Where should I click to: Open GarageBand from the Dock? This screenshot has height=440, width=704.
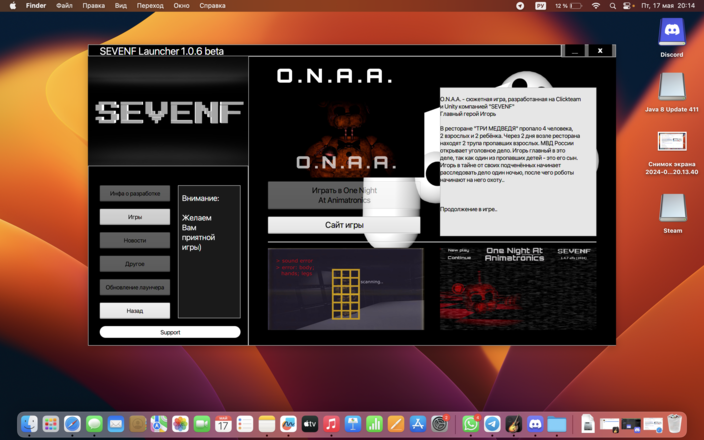(x=514, y=424)
